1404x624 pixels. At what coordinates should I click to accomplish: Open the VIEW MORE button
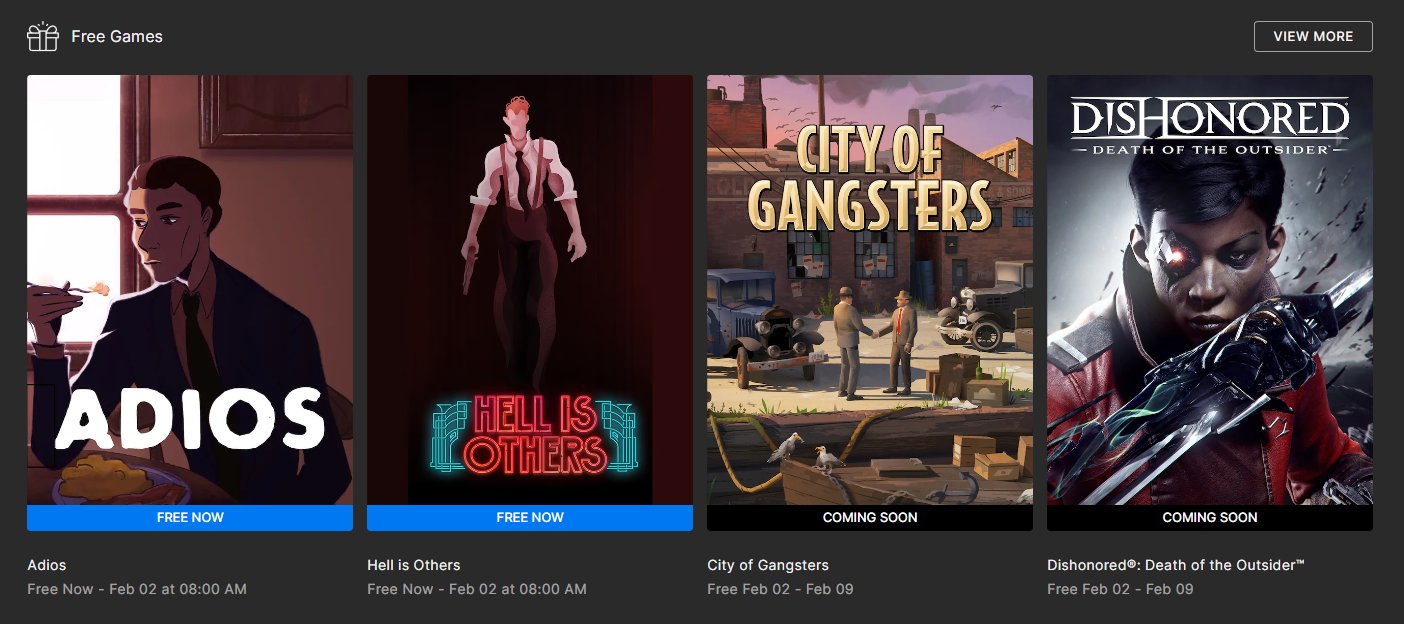click(1313, 36)
